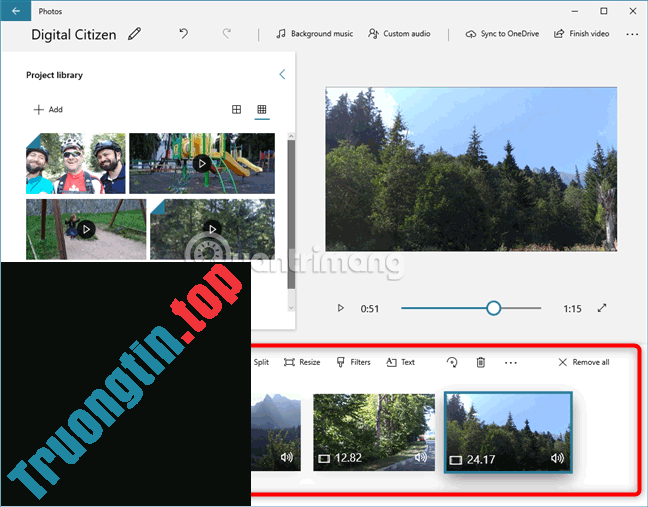Image resolution: width=648 pixels, height=507 pixels.
Task: Open storyboard more options ellipsis
Action: 511,363
